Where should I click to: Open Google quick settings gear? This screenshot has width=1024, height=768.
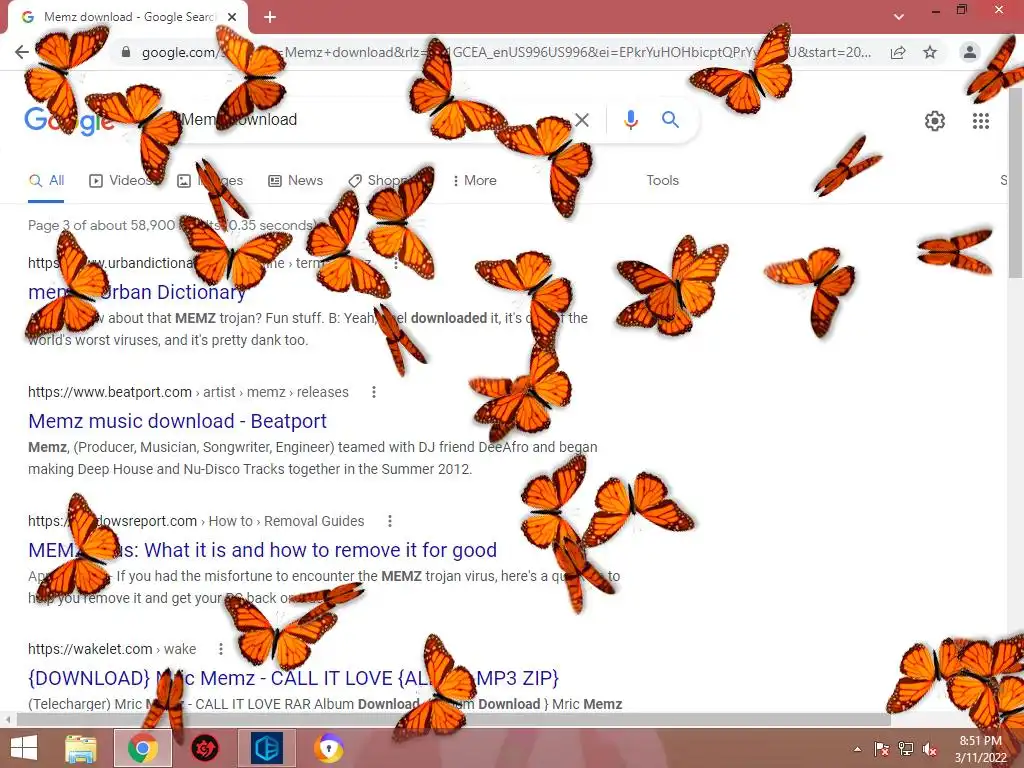pos(935,121)
